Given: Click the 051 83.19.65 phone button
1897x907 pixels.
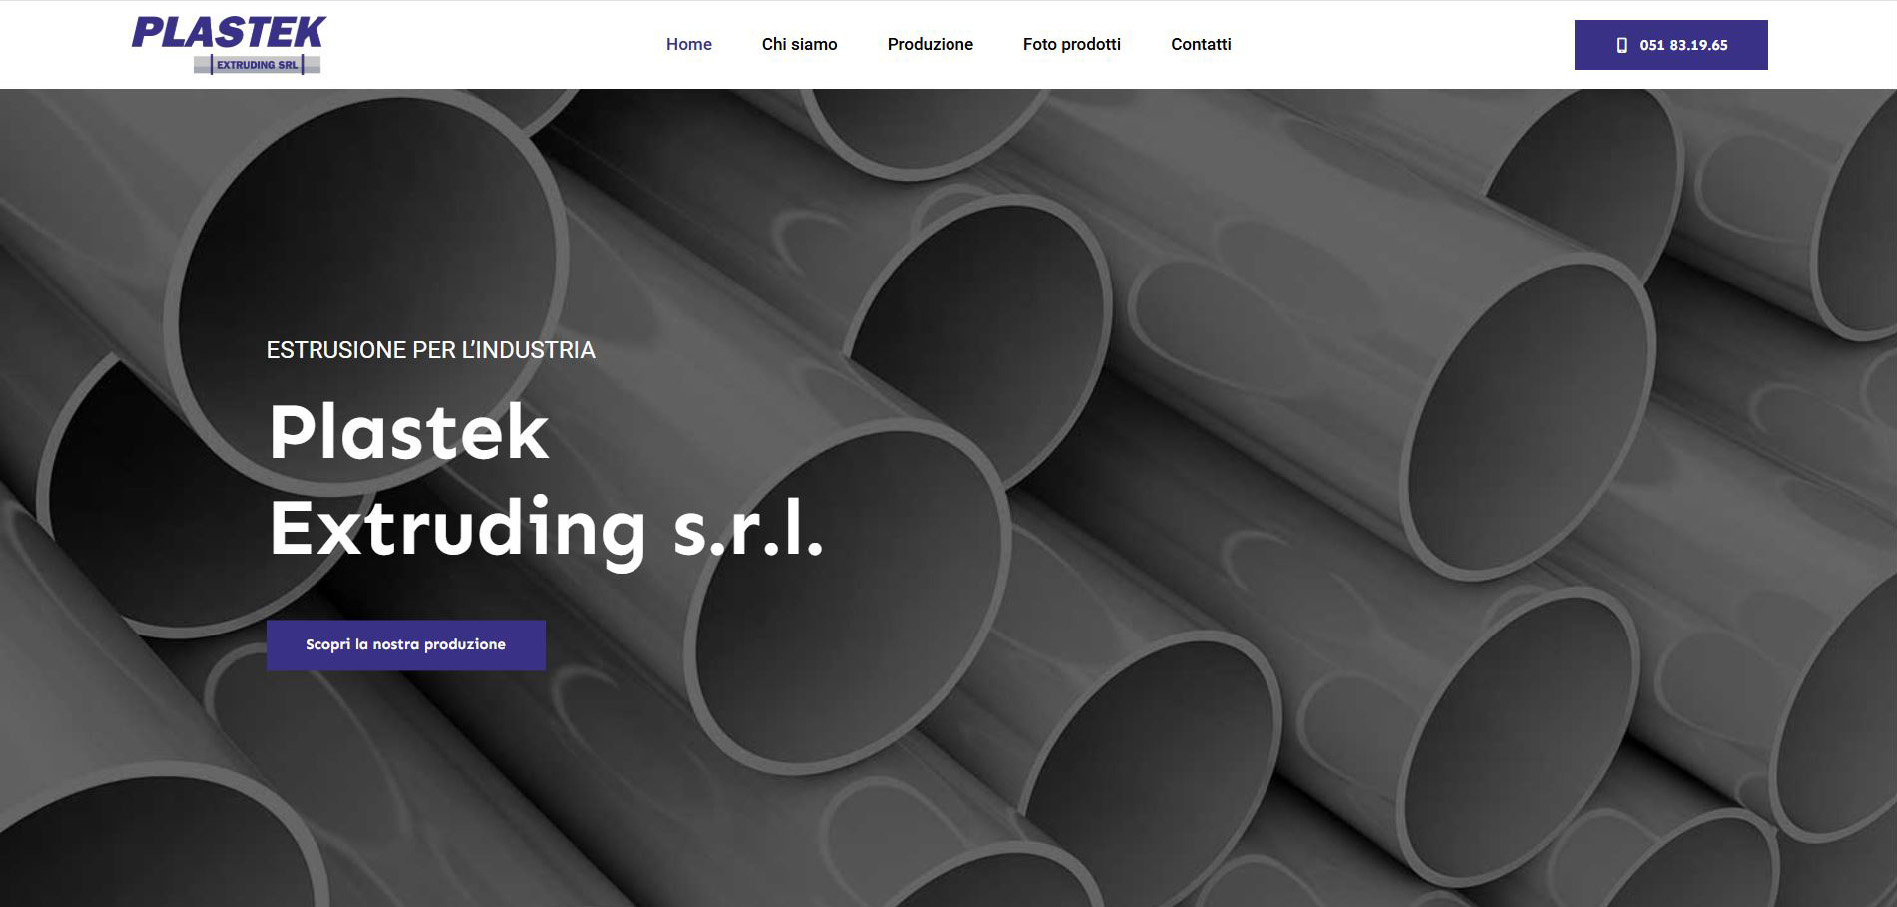Looking at the screenshot, I should click(1671, 45).
